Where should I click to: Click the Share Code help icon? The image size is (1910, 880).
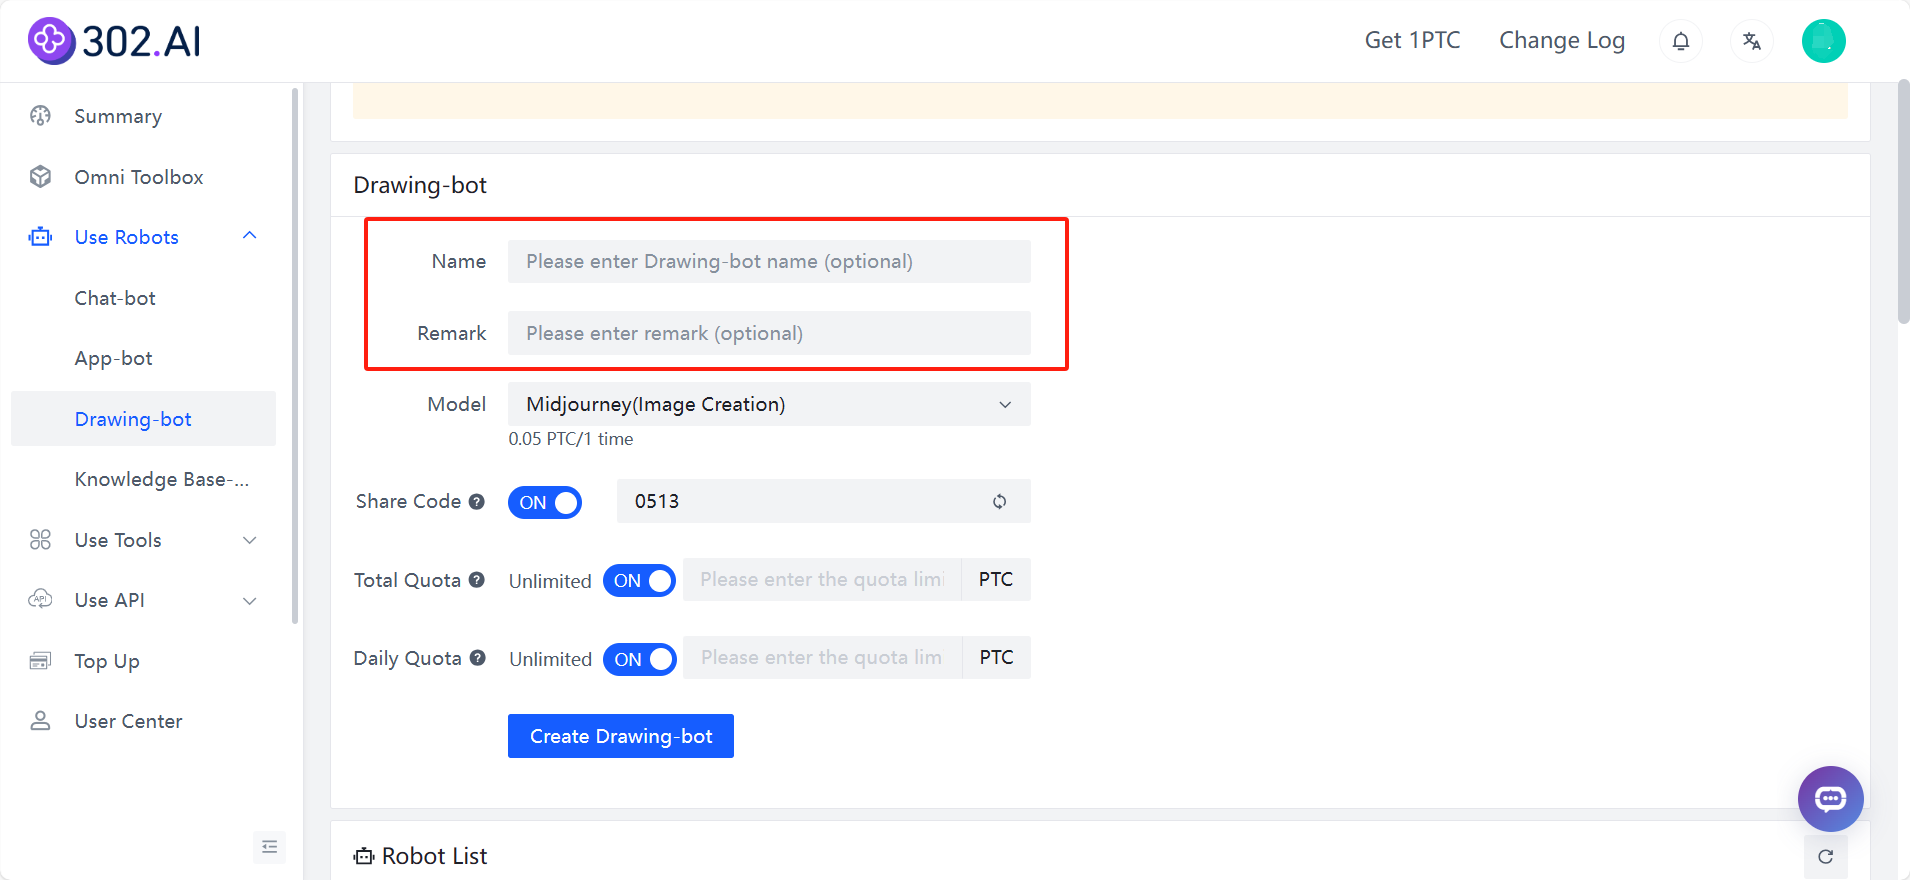coord(477,502)
